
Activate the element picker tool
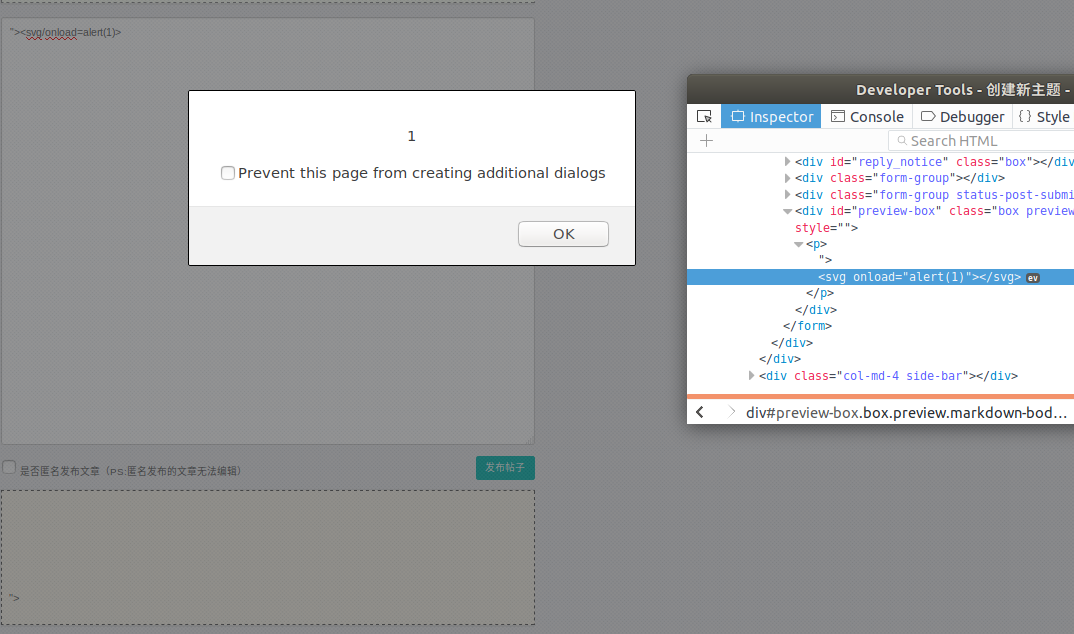tap(704, 116)
